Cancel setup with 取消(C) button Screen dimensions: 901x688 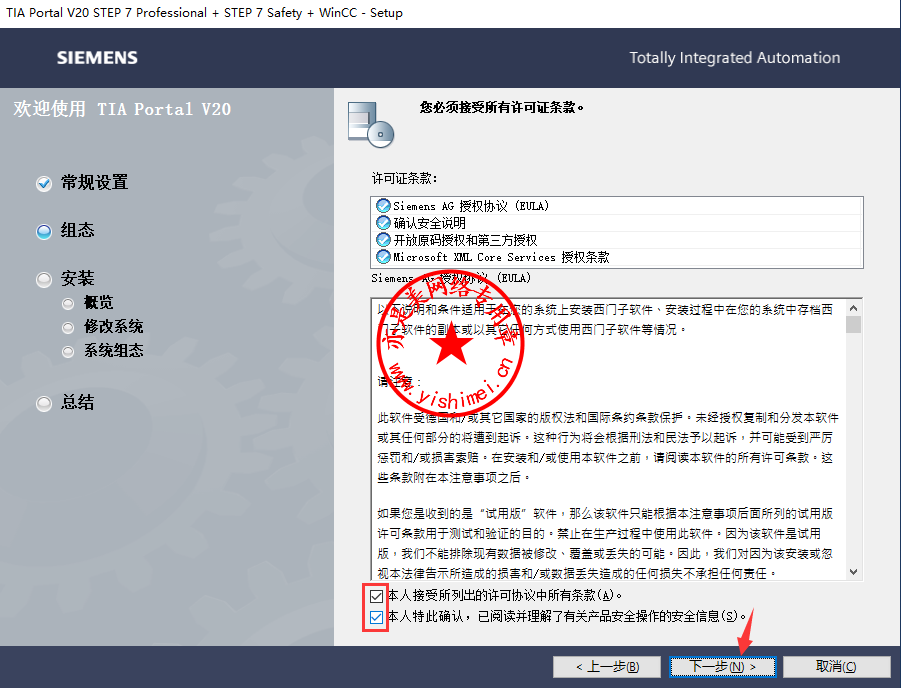pyautogui.click(x=837, y=667)
